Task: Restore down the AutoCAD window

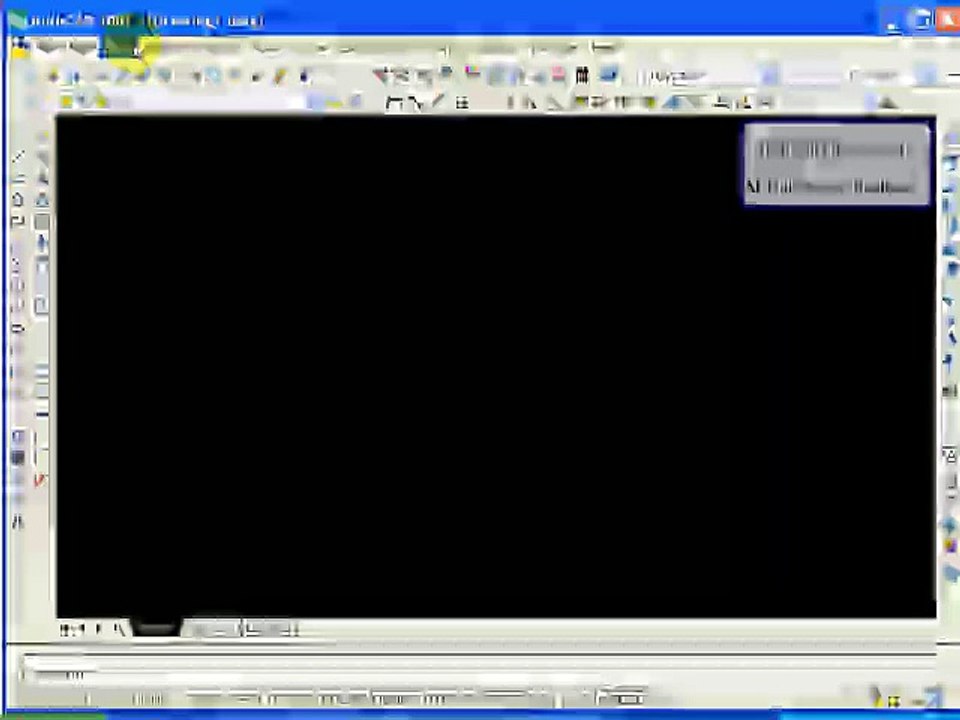Action: click(920, 21)
